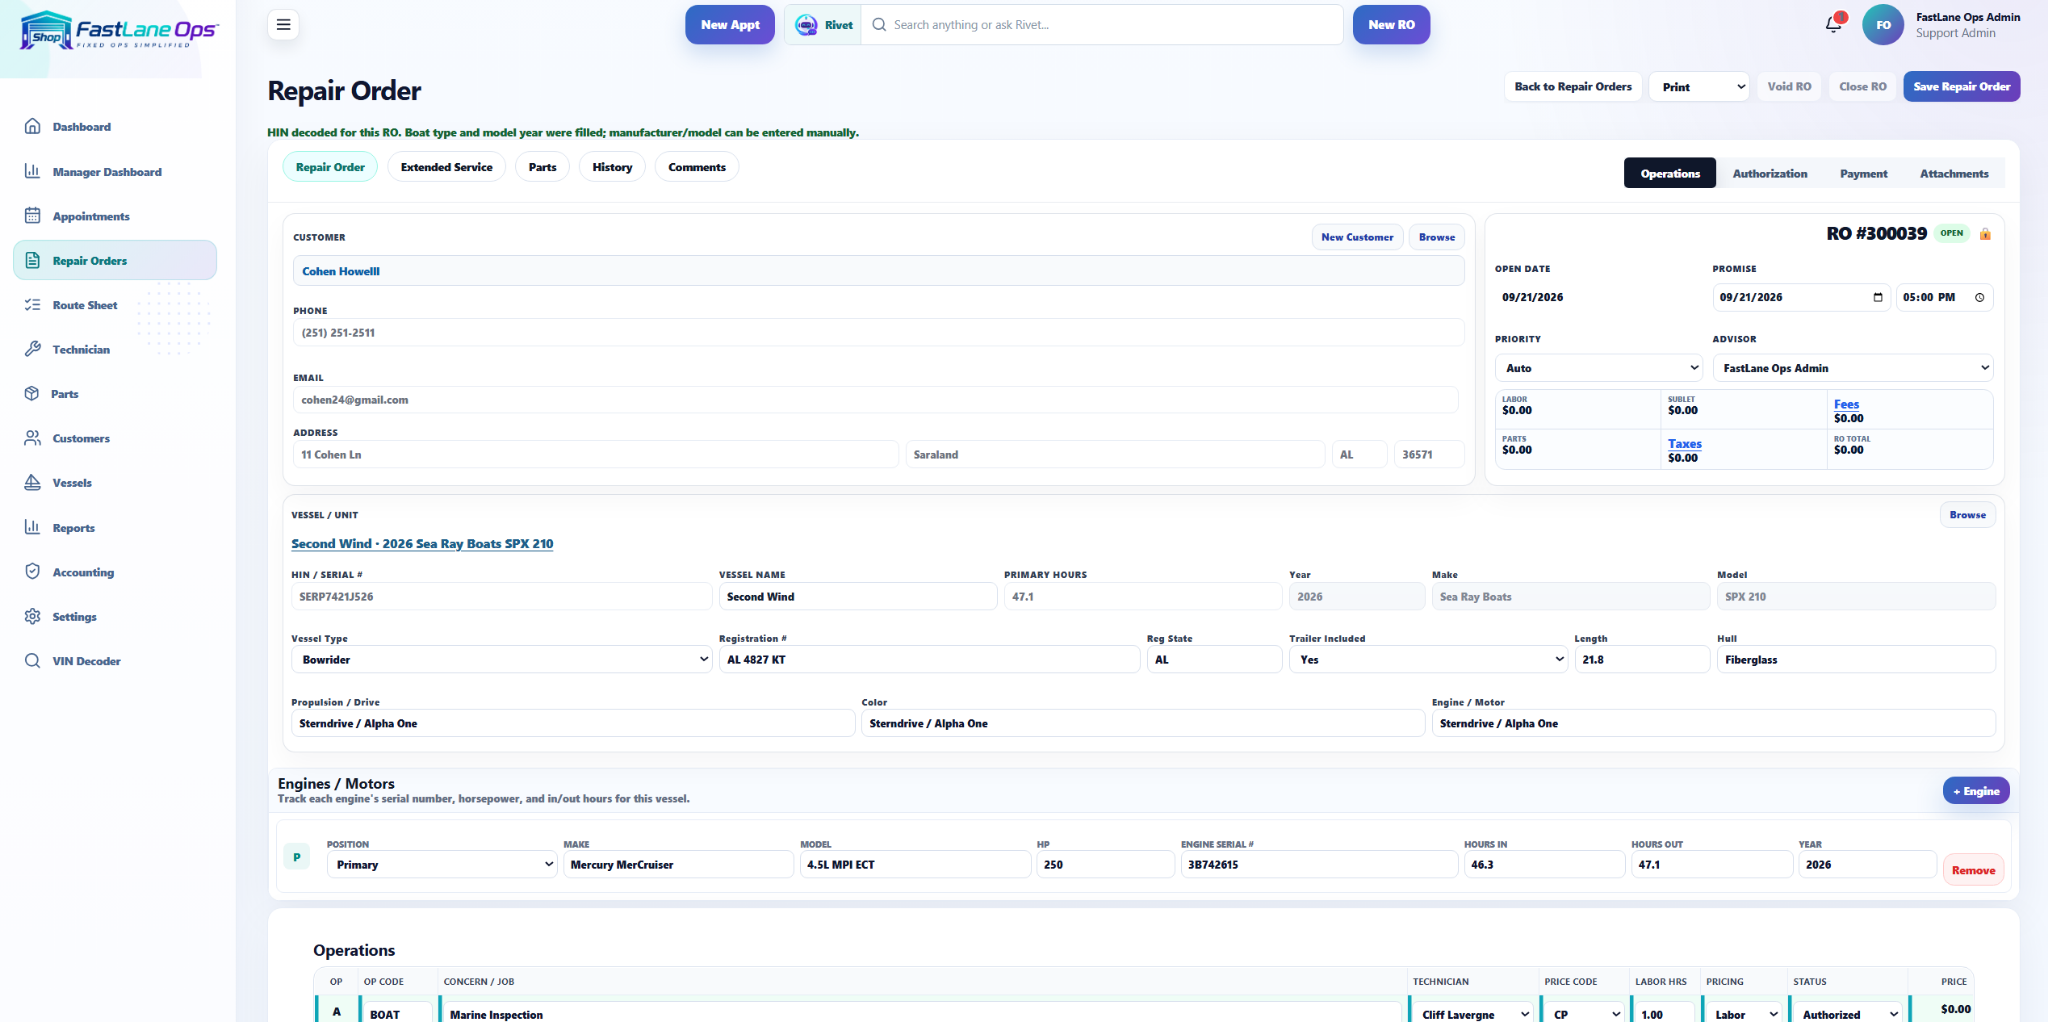The image size is (2048, 1022).
Task: Click the Rivet assistant icon
Action: [x=806, y=25]
